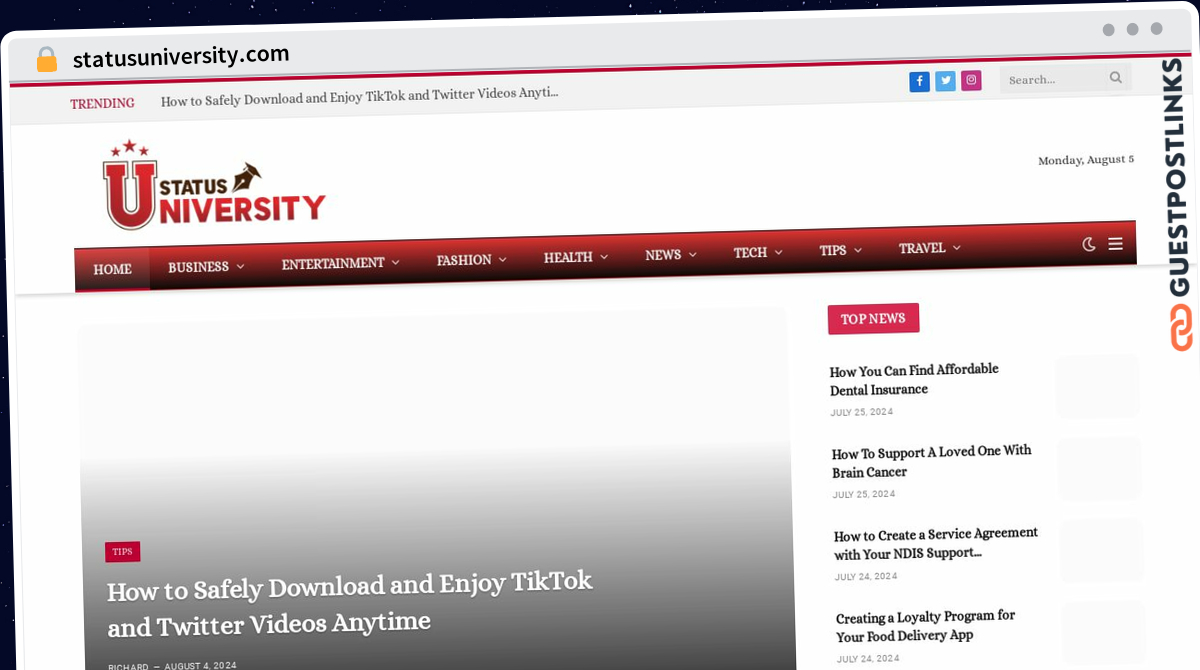Go to the Home menu item
This screenshot has height=670, width=1200.
pyautogui.click(x=112, y=269)
